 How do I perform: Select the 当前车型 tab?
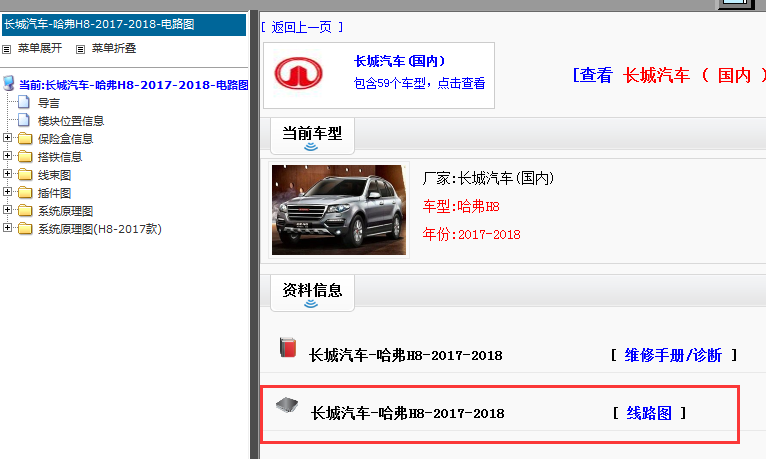[312, 136]
